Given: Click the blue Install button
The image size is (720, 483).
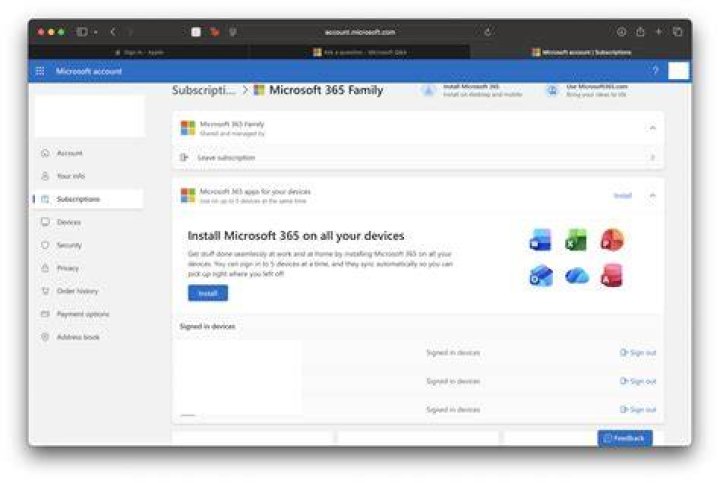Looking at the screenshot, I should [208, 293].
